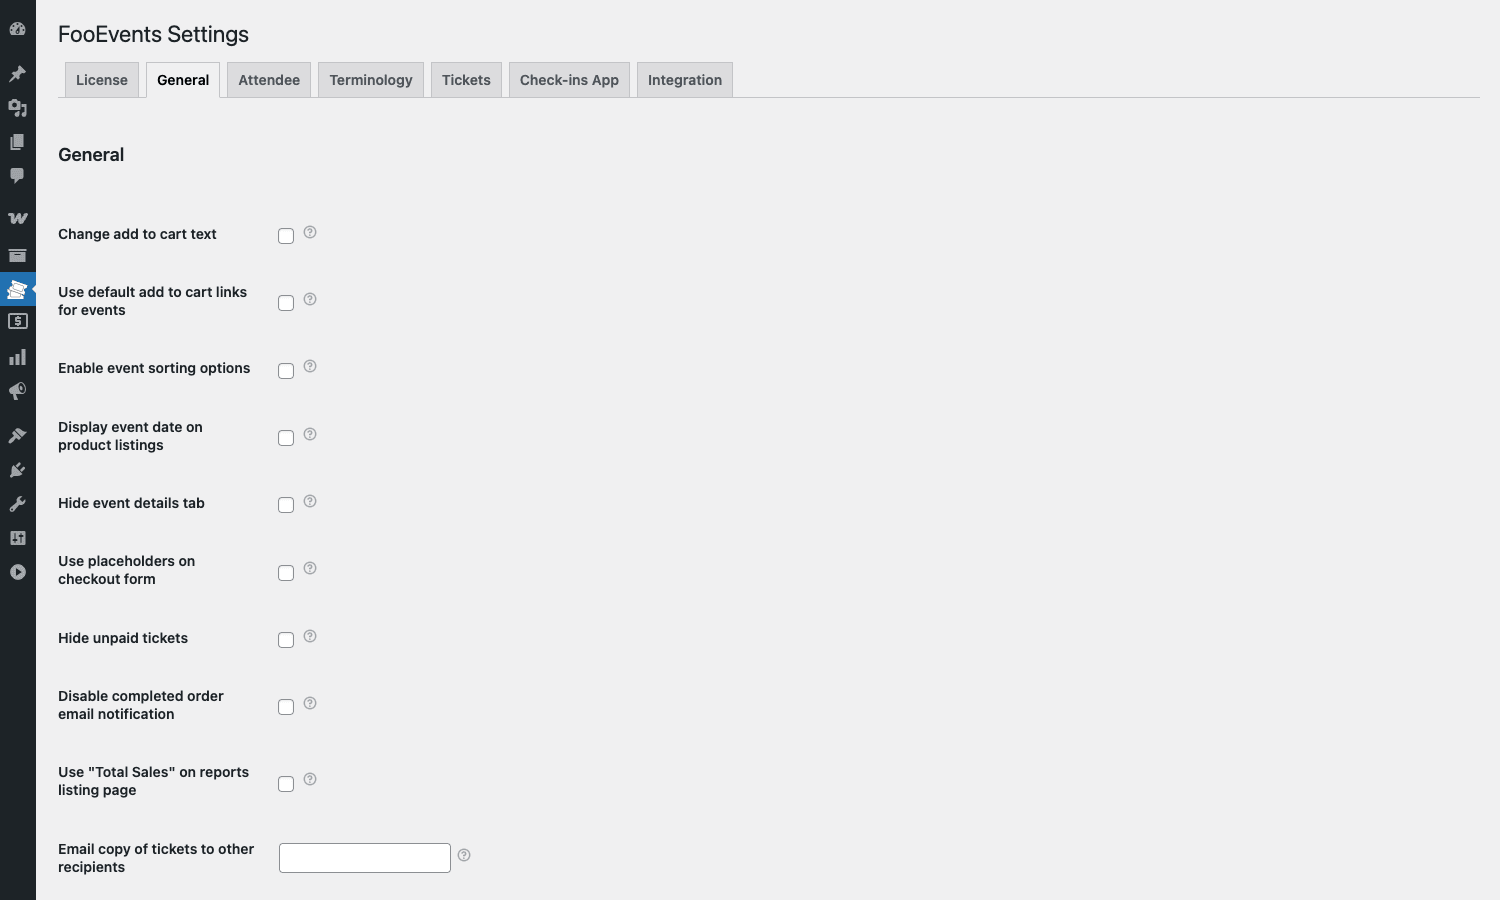The width and height of the screenshot is (1500, 900).
Task: Click help icon for Disable completed order email
Action: coord(310,703)
